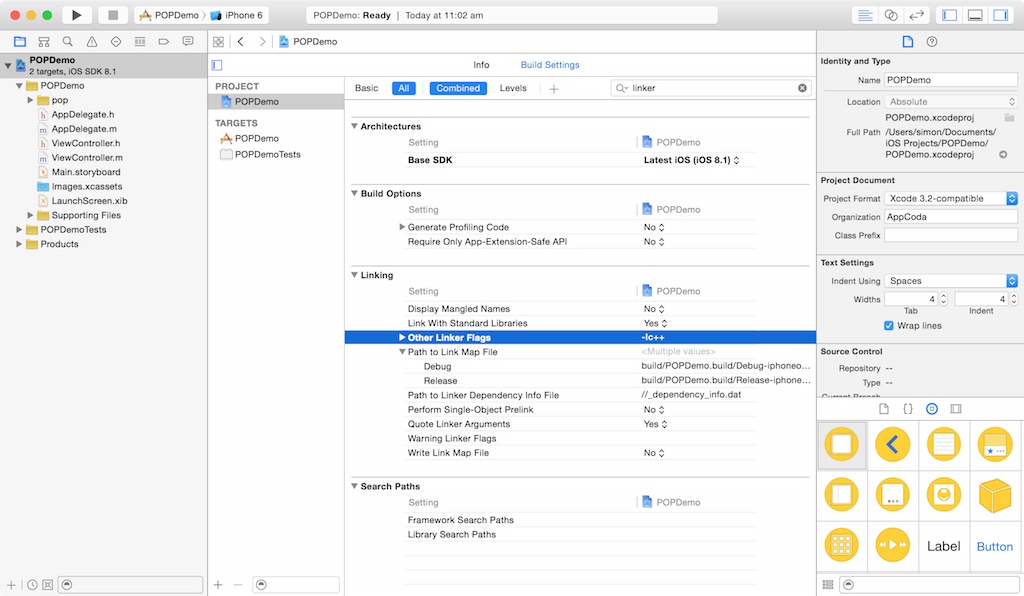Open the Issue navigator
Viewport: 1024px width, 596px height.
click(92, 42)
